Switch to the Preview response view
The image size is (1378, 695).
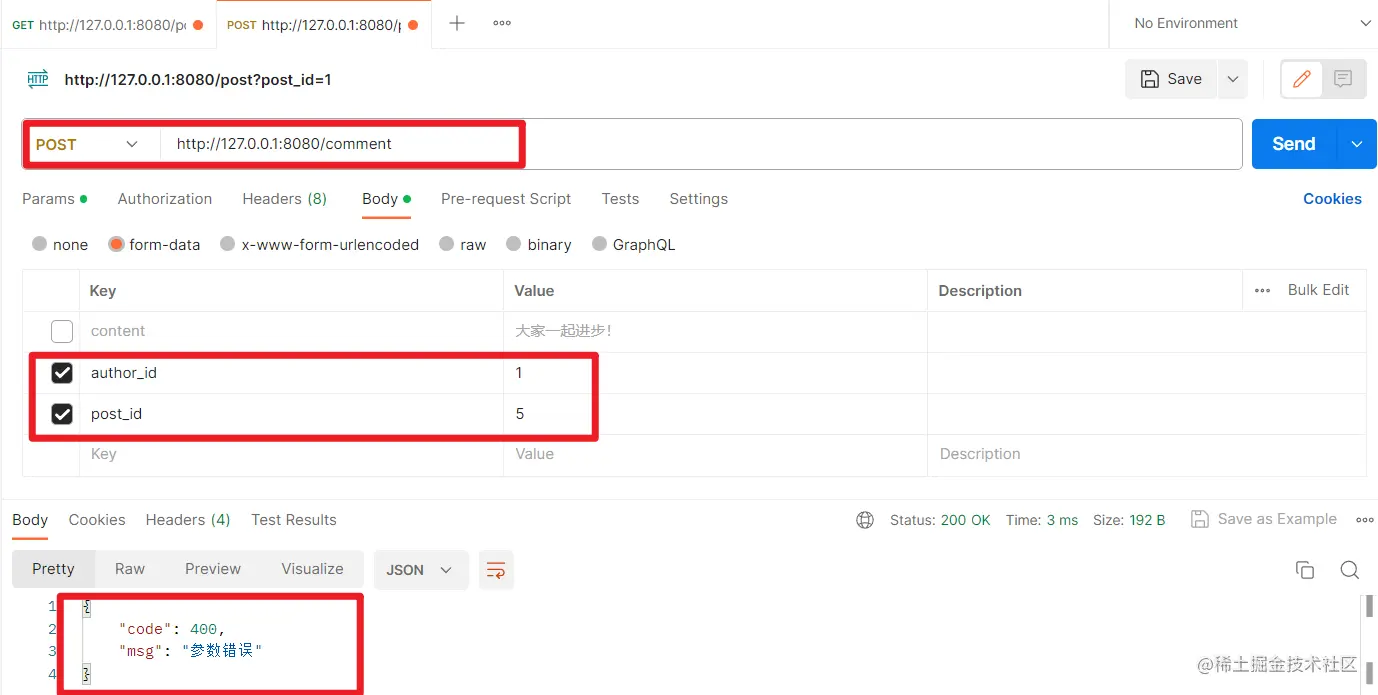click(213, 569)
